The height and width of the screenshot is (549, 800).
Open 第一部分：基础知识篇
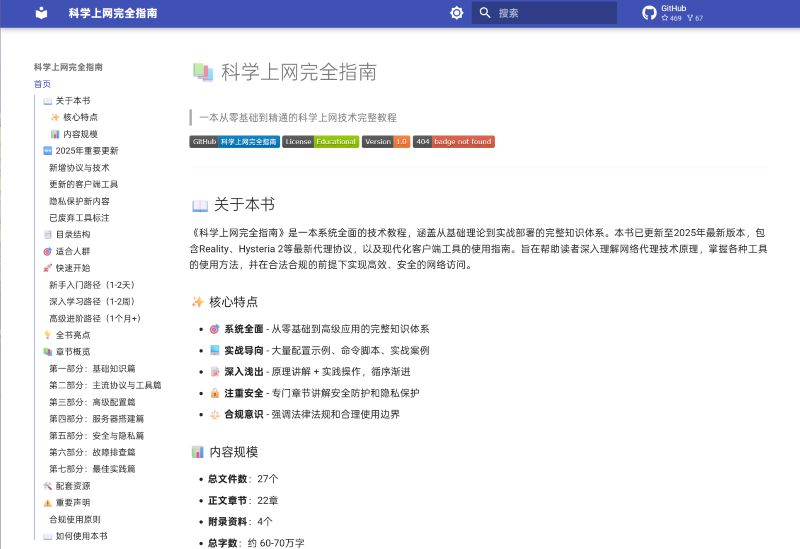92,368
